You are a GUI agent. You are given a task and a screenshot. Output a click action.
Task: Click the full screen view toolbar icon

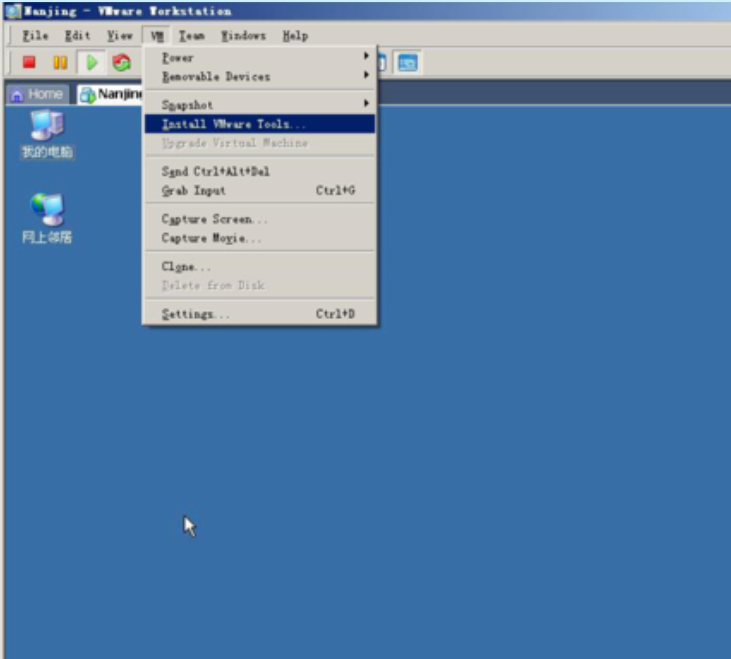pos(407,62)
